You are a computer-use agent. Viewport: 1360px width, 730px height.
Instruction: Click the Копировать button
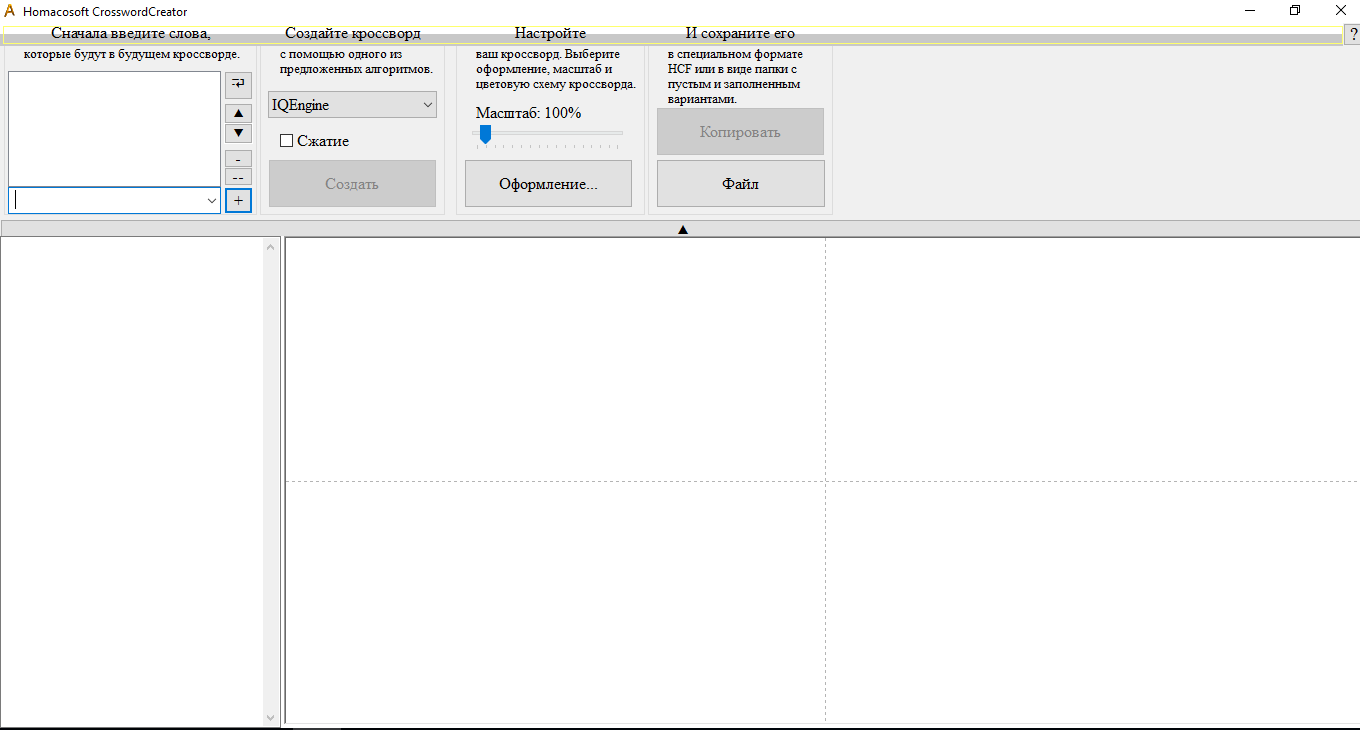740,132
